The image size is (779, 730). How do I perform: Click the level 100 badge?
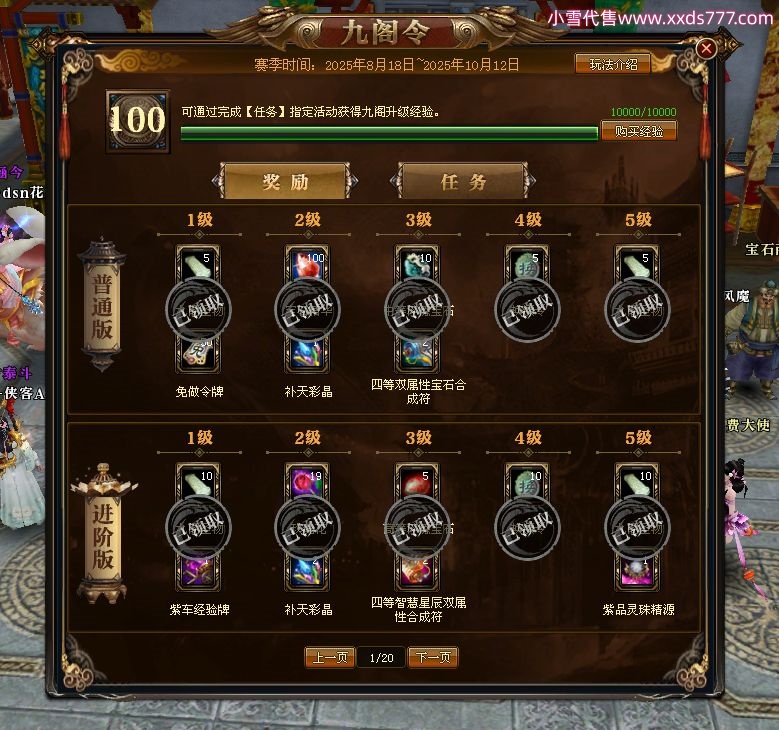[x=138, y=121]
